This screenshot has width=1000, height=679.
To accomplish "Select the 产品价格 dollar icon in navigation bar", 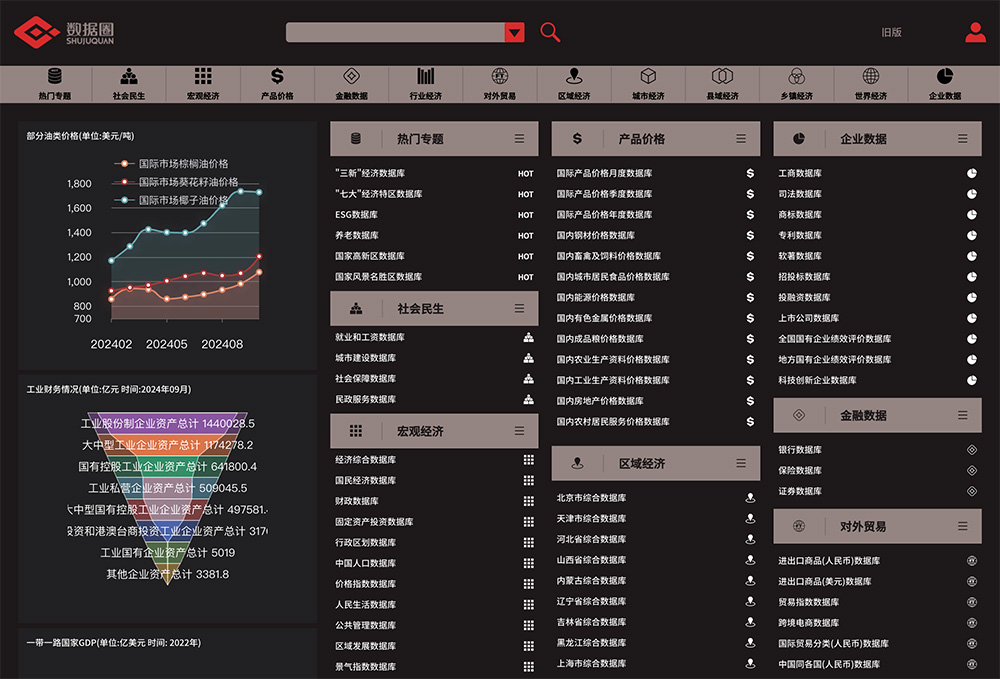I will tap(277, 77).
